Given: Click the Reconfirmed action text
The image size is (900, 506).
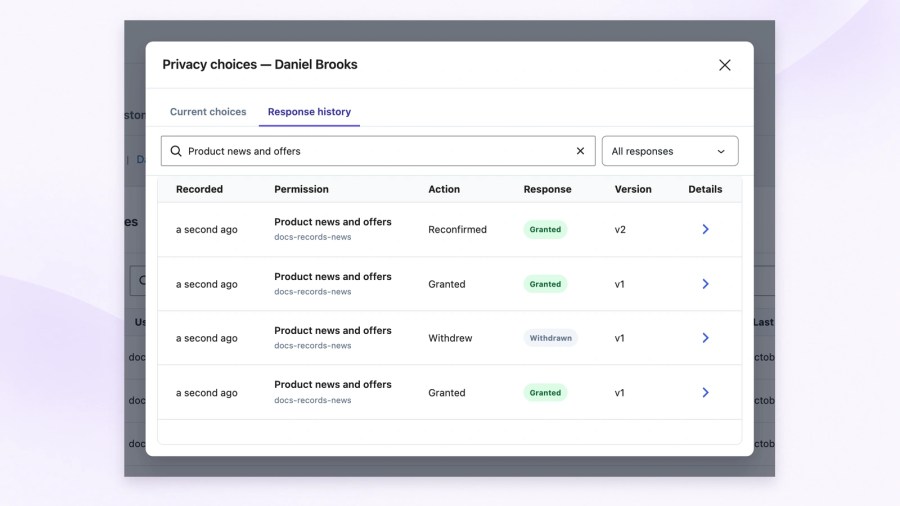Looking at the screenshot, I should [x=457, y=229].
